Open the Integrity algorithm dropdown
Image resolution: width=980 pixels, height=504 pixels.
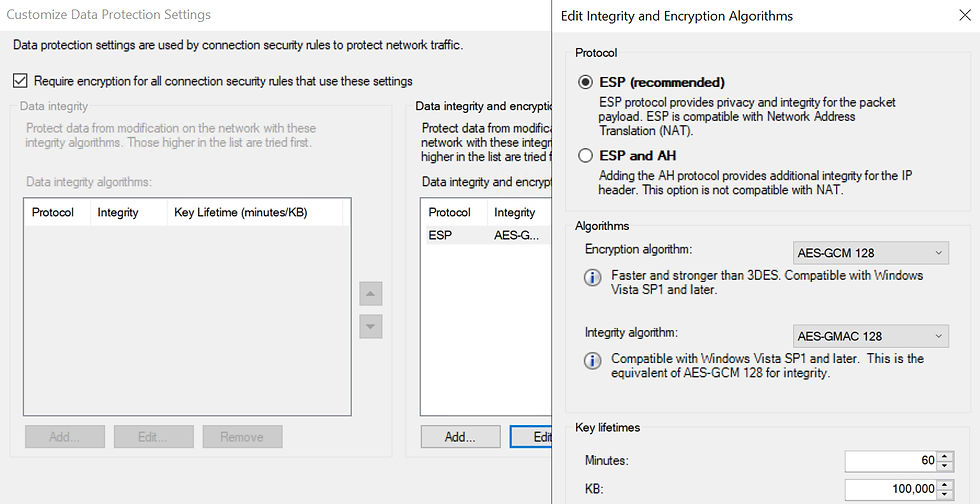pyautogui.click(x=870, y=336)
